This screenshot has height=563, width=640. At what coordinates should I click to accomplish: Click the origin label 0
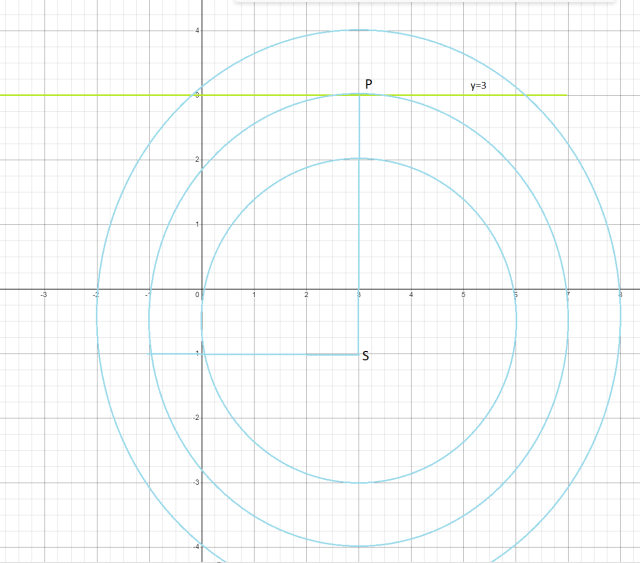(197, 295)
